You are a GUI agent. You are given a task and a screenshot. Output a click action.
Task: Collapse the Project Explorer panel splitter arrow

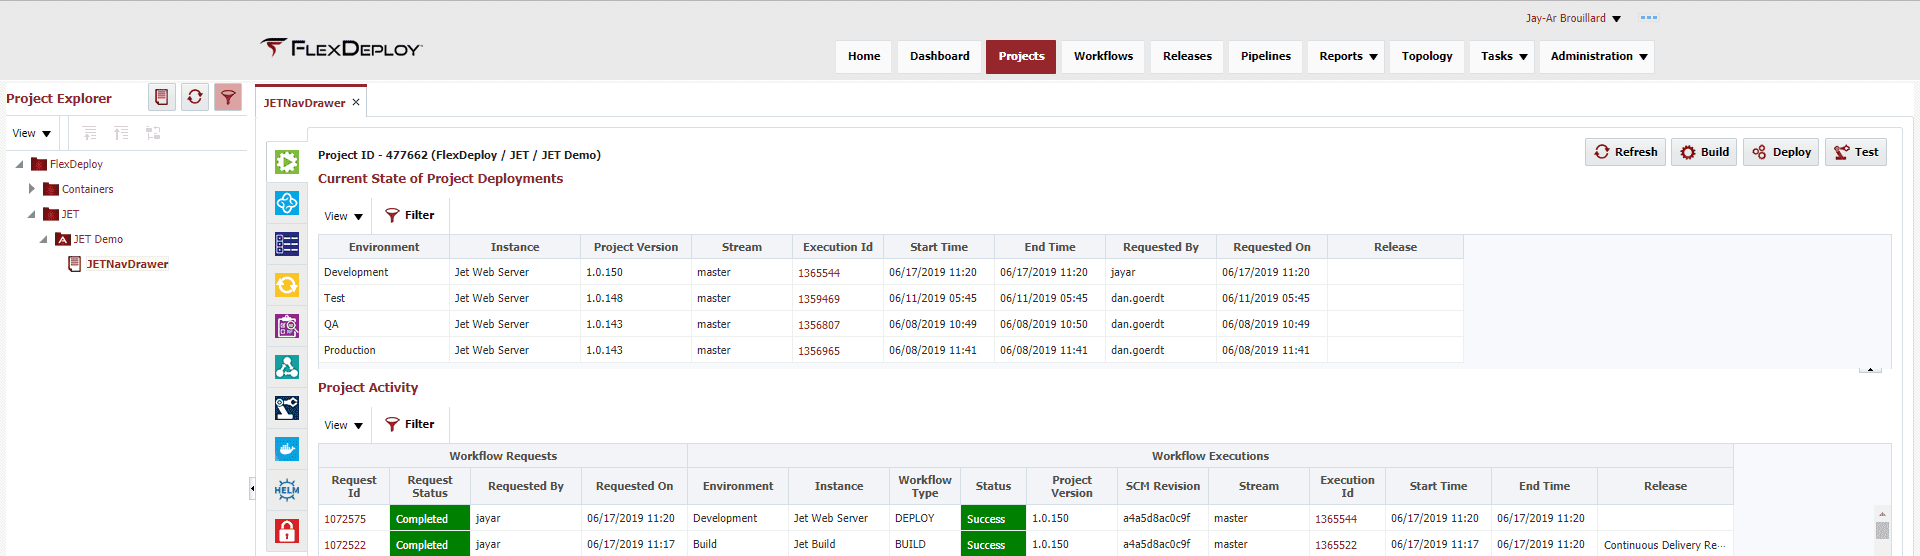[252, 488]
